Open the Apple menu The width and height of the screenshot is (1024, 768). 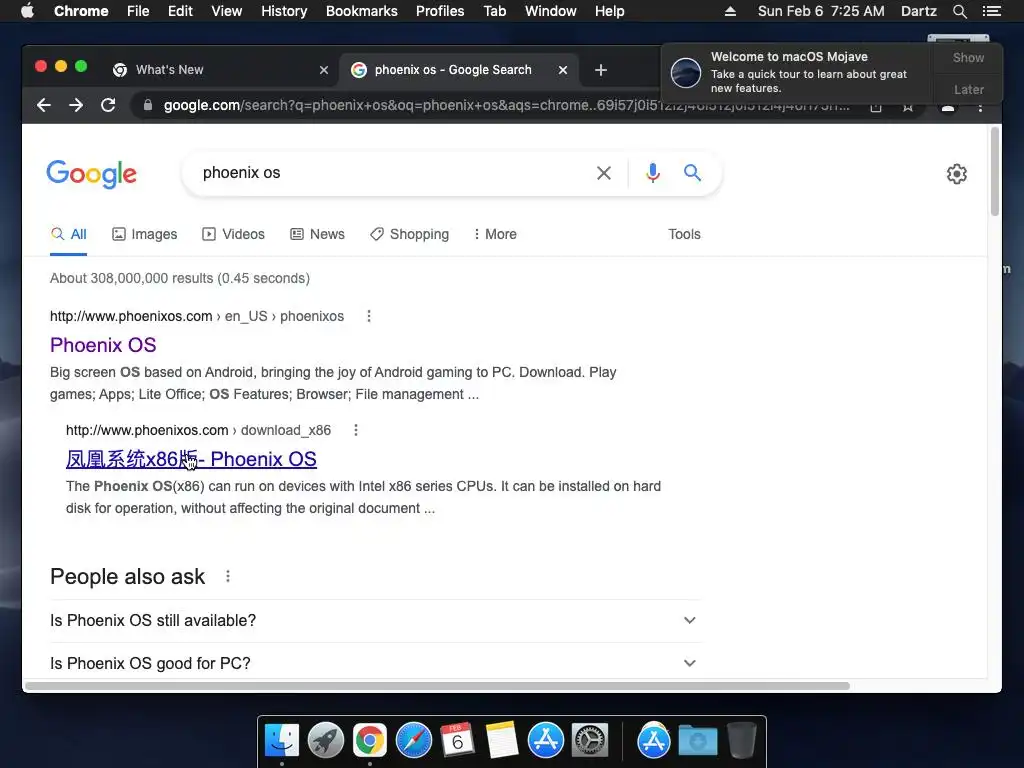point(27,11)
